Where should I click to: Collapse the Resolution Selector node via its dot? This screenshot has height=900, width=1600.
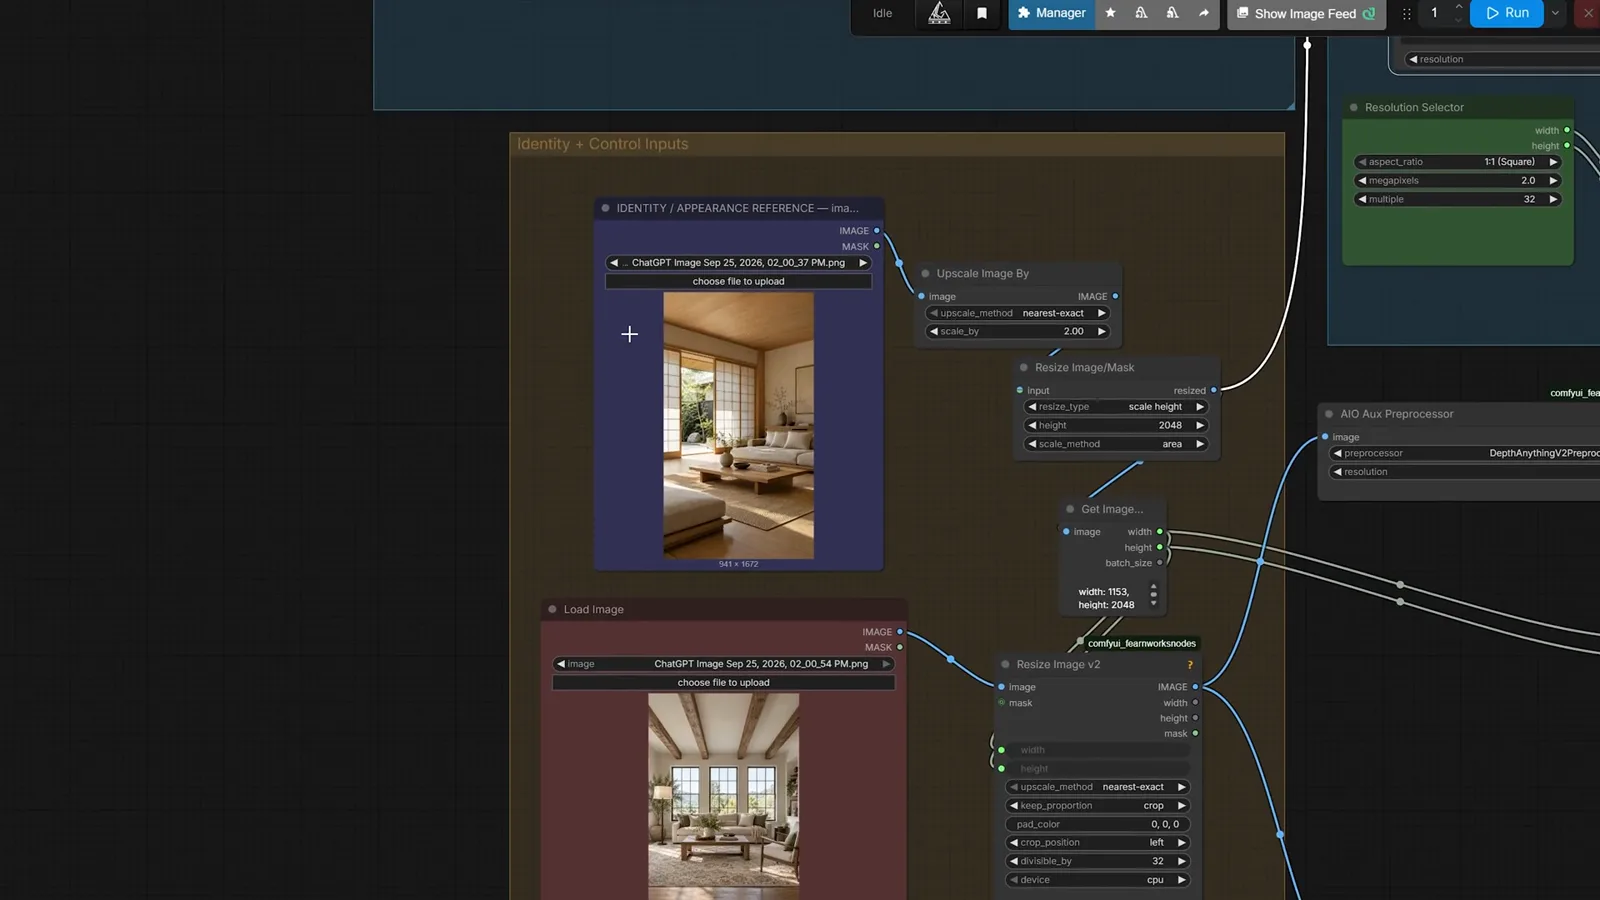(1354, 108)
